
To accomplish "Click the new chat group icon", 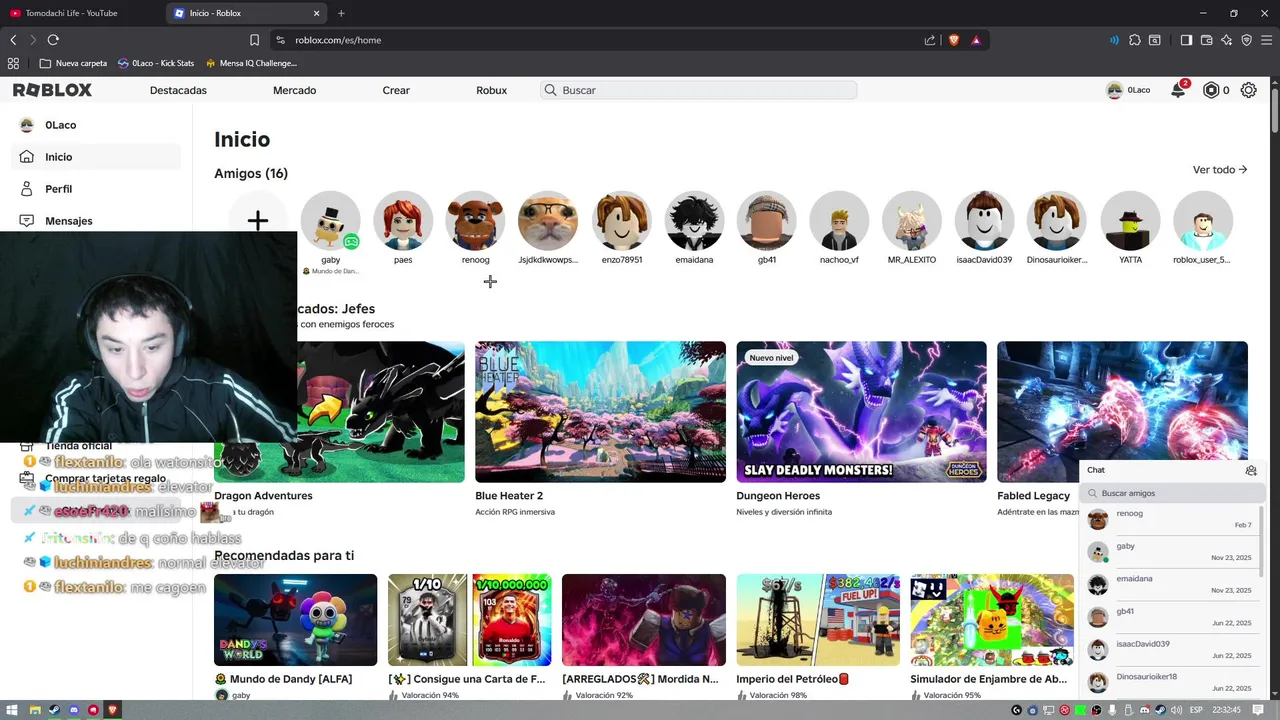I will [1250, 470].
